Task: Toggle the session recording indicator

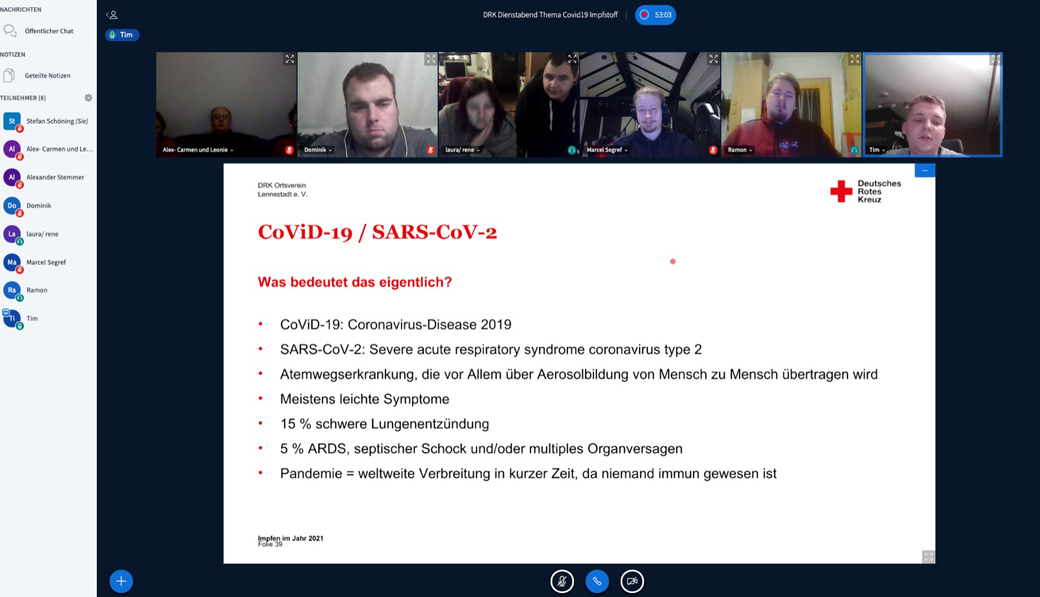Action: pyautogui.click(x=655, y=15)
